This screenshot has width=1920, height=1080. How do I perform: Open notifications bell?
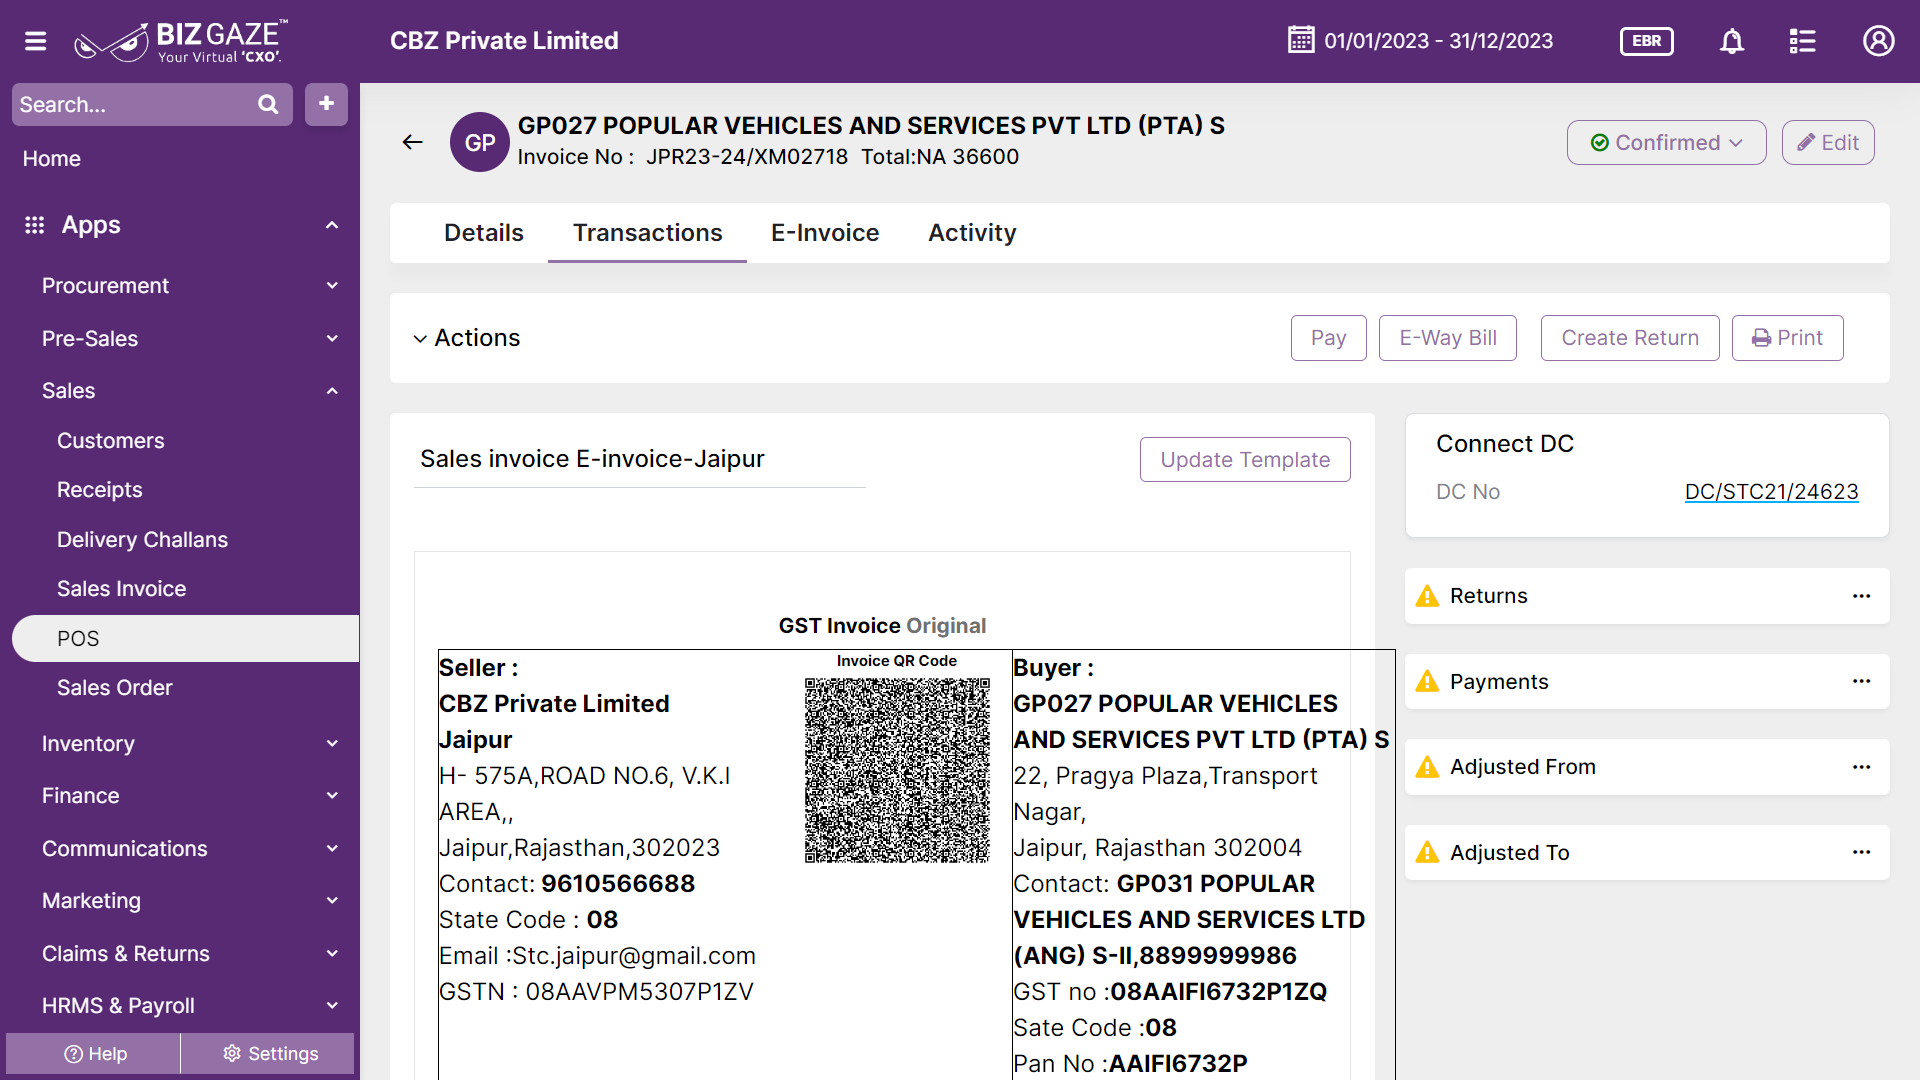point(1732,41)
